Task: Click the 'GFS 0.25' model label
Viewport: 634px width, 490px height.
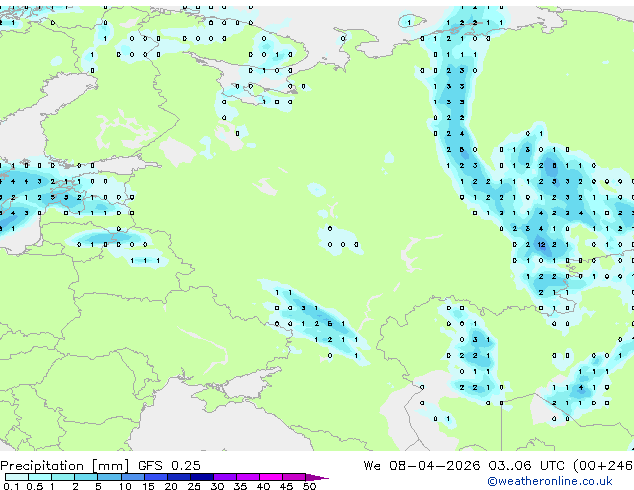Action: point(169,466)
